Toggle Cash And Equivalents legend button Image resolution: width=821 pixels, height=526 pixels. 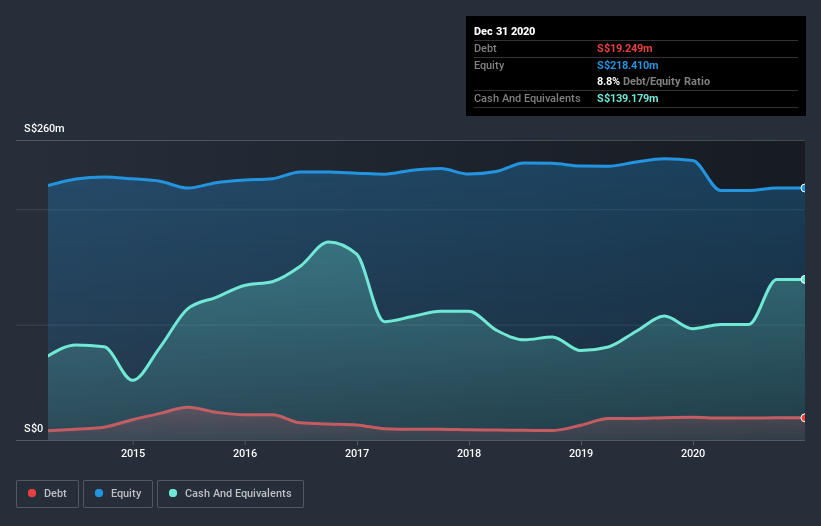point(230,494)
